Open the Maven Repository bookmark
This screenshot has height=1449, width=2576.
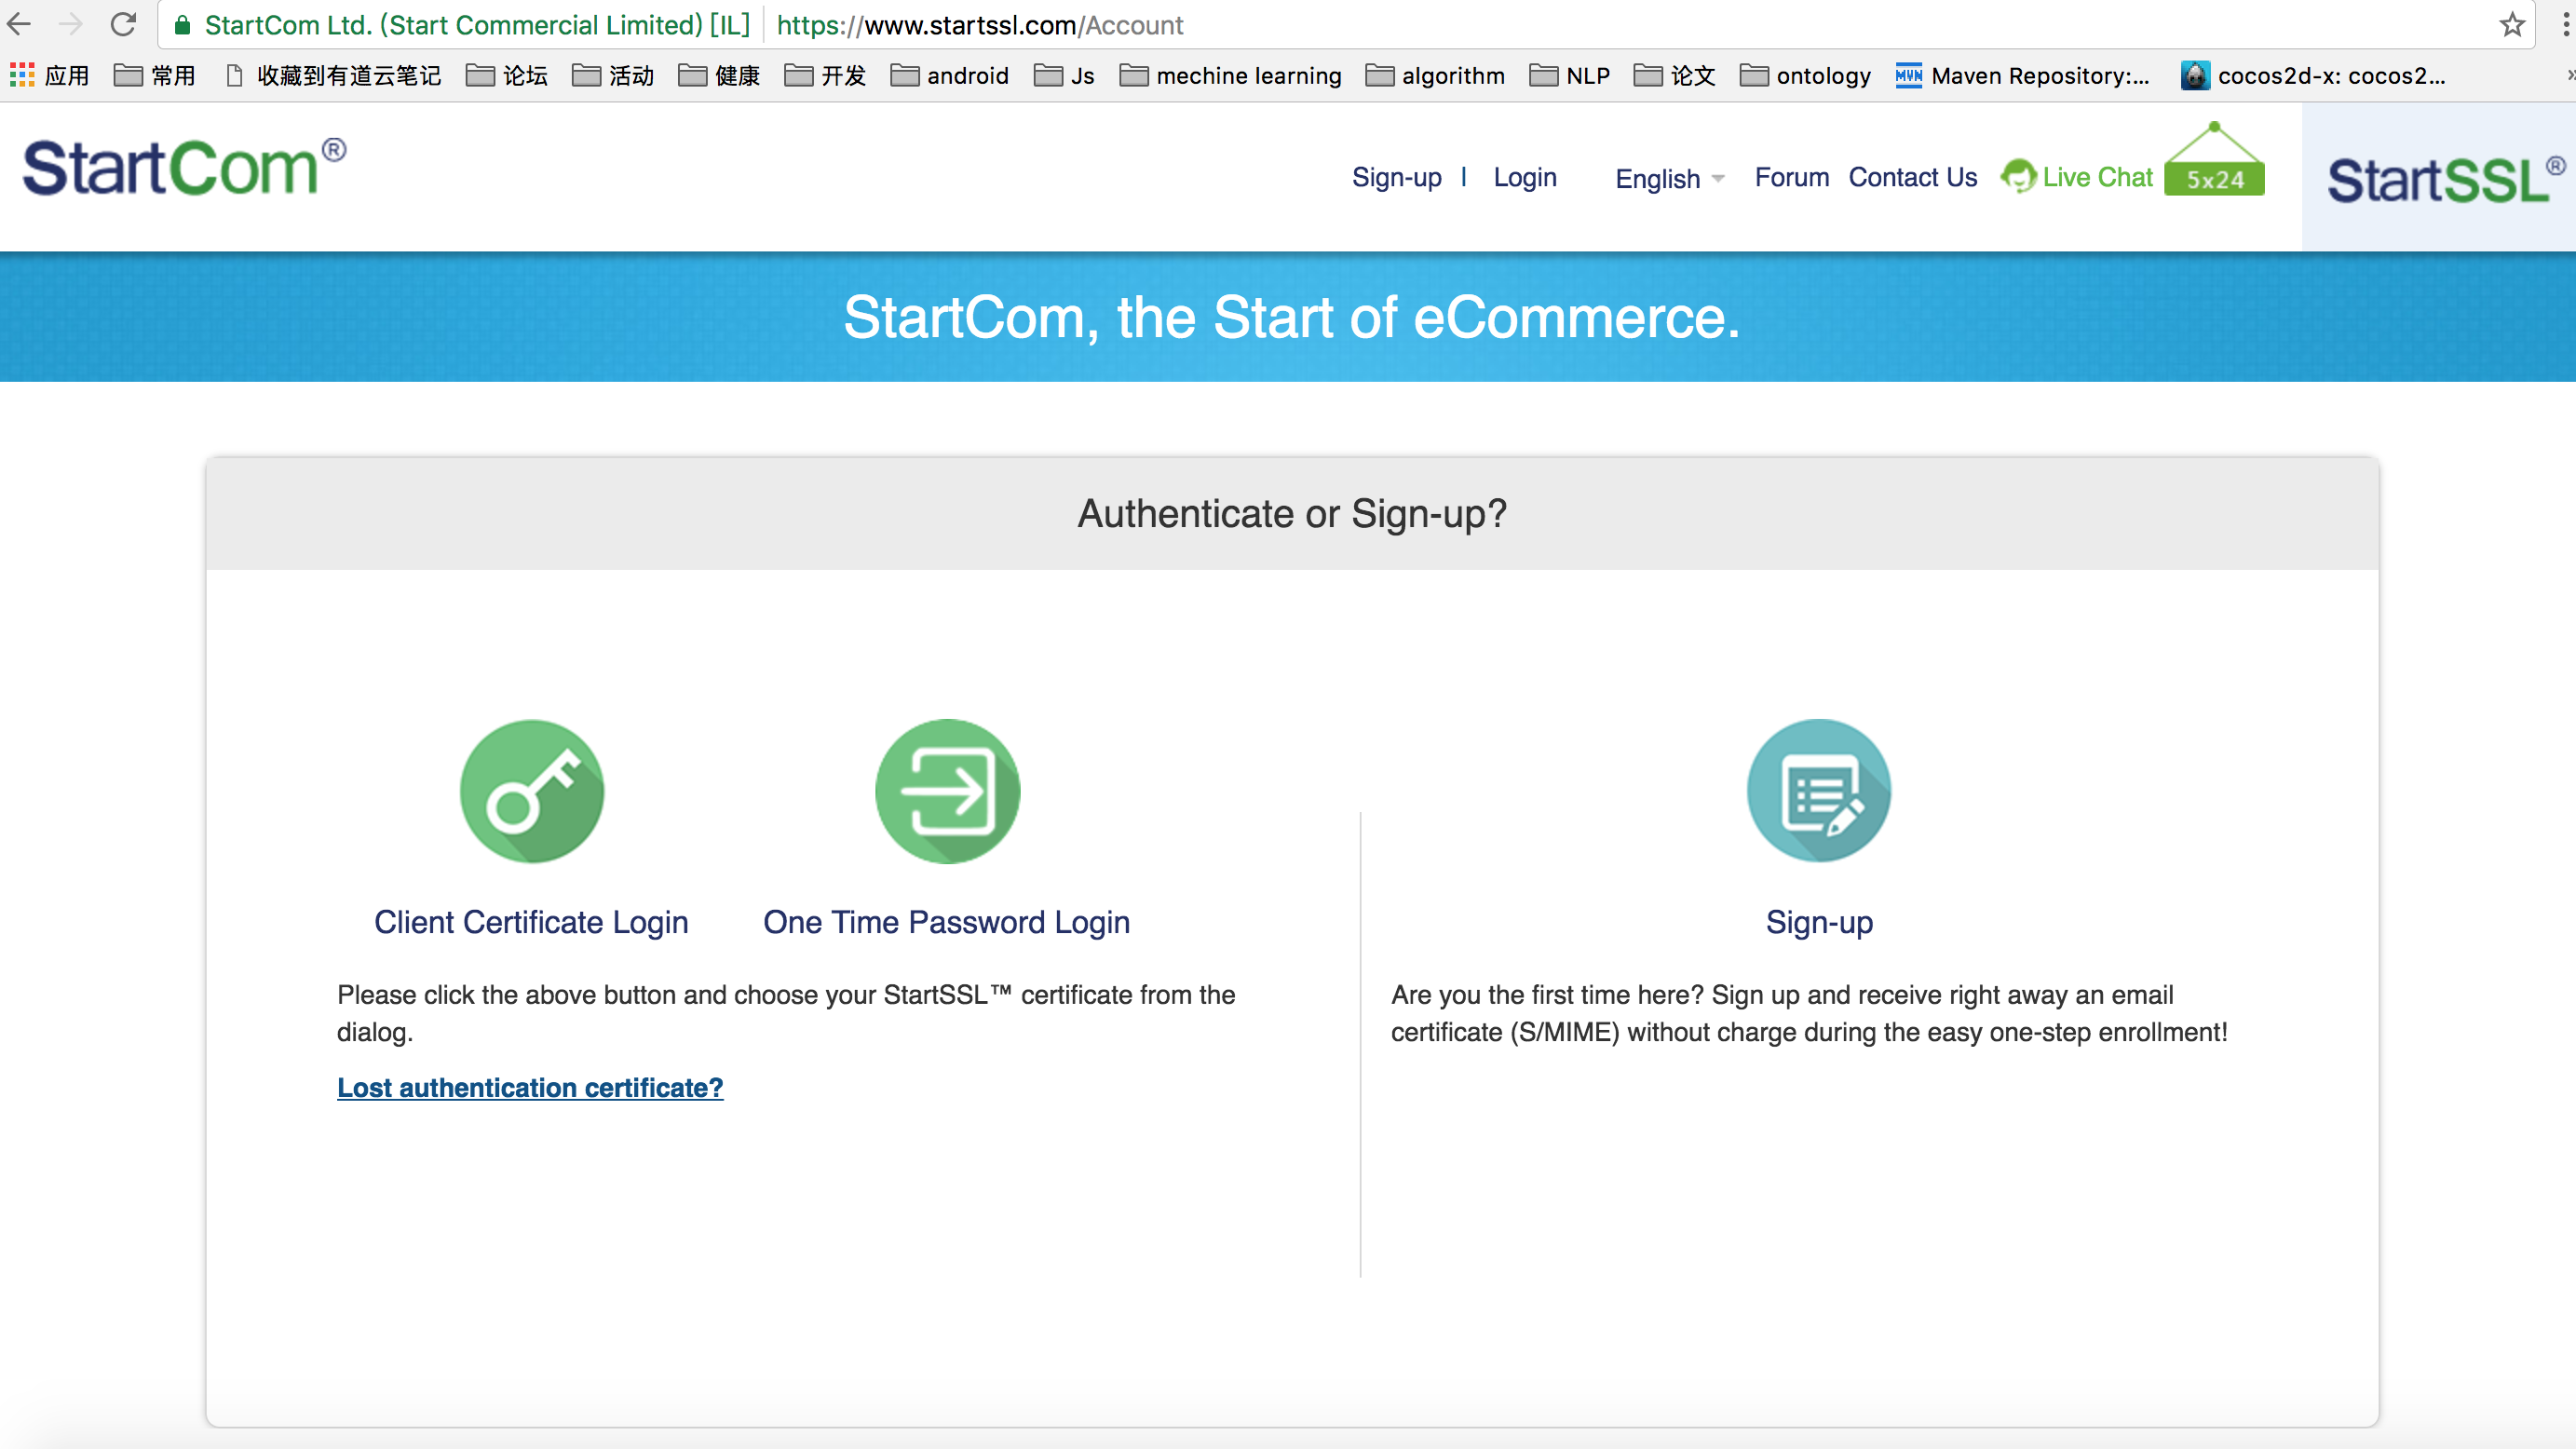tap(2022, 76)
